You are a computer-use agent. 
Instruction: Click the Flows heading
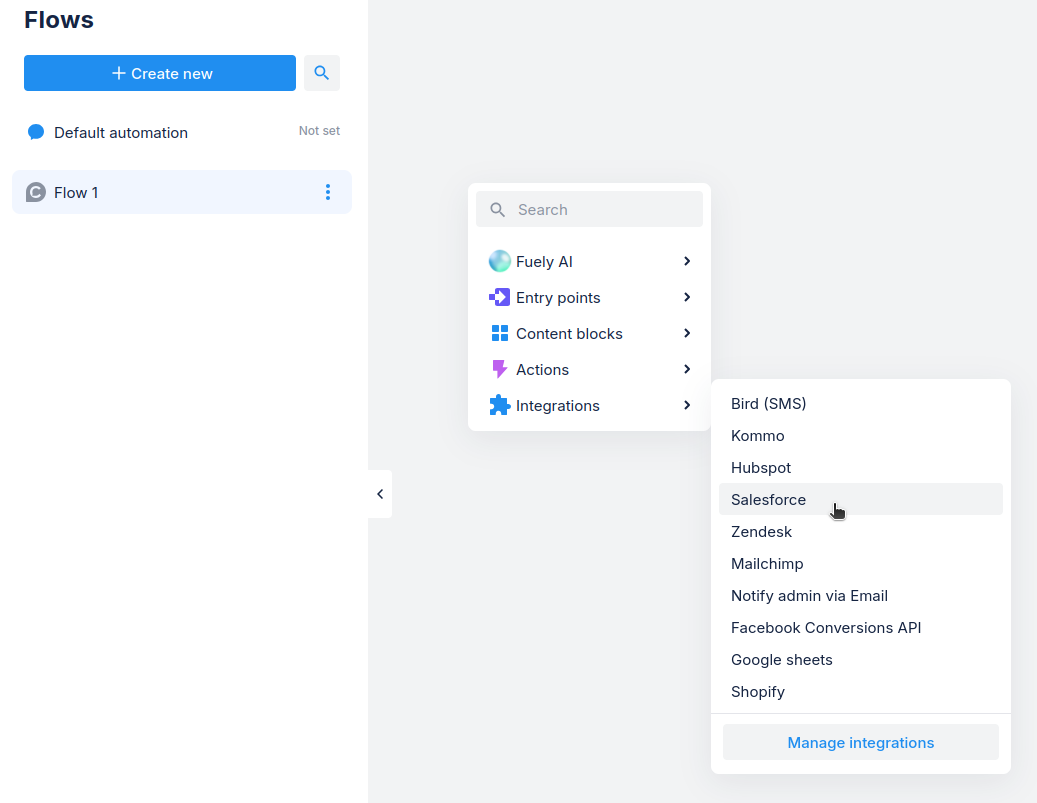(59, 20)
